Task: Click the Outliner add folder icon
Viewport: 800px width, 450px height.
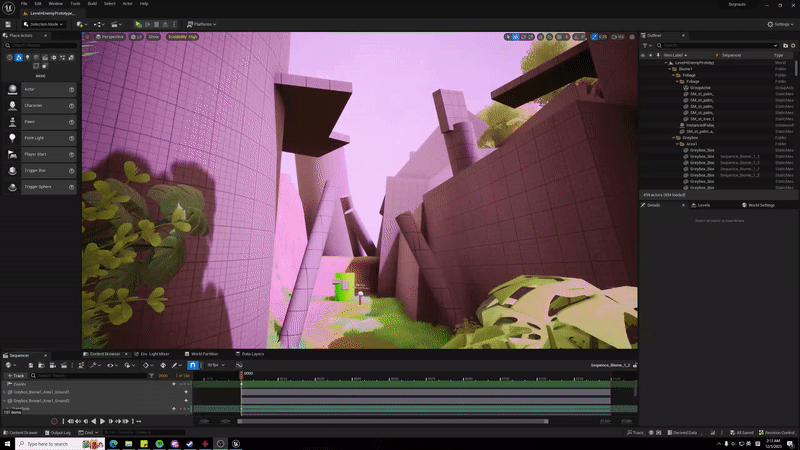Action: click(x=785, y=45)
